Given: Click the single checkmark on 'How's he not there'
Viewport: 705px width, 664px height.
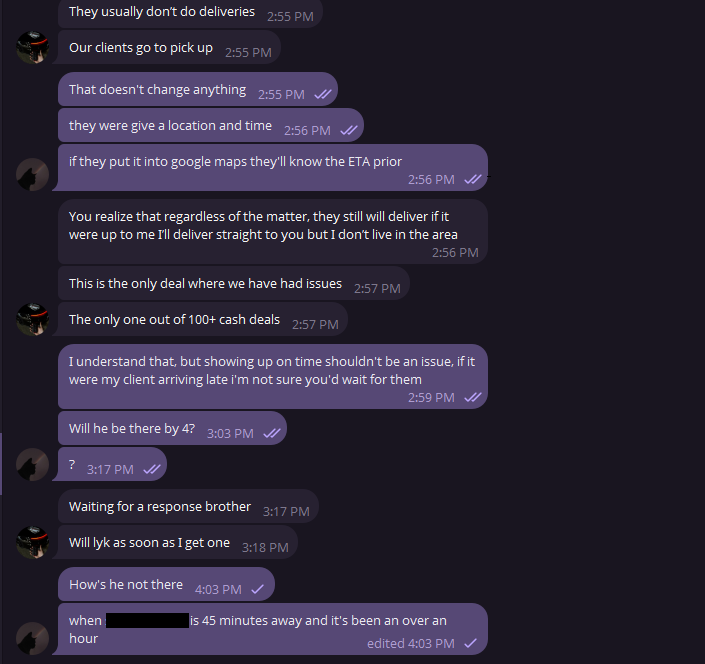Looking at the screenshot, I should tap(257, 589).
